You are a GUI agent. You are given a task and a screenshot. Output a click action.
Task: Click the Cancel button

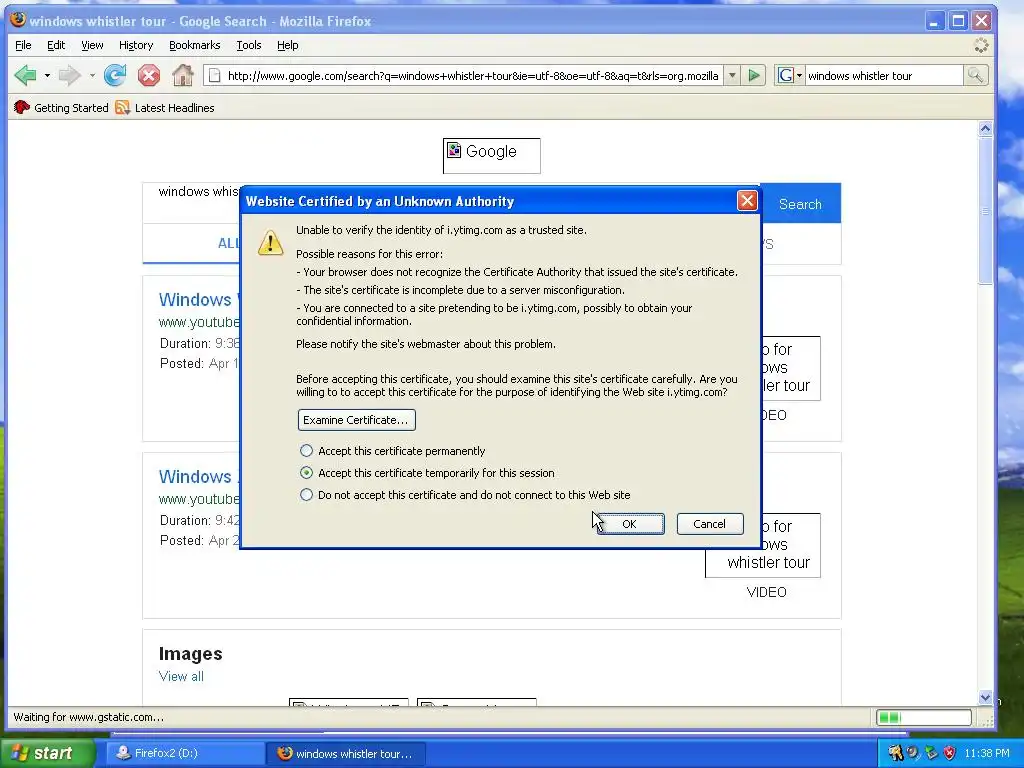pos(709,524)
